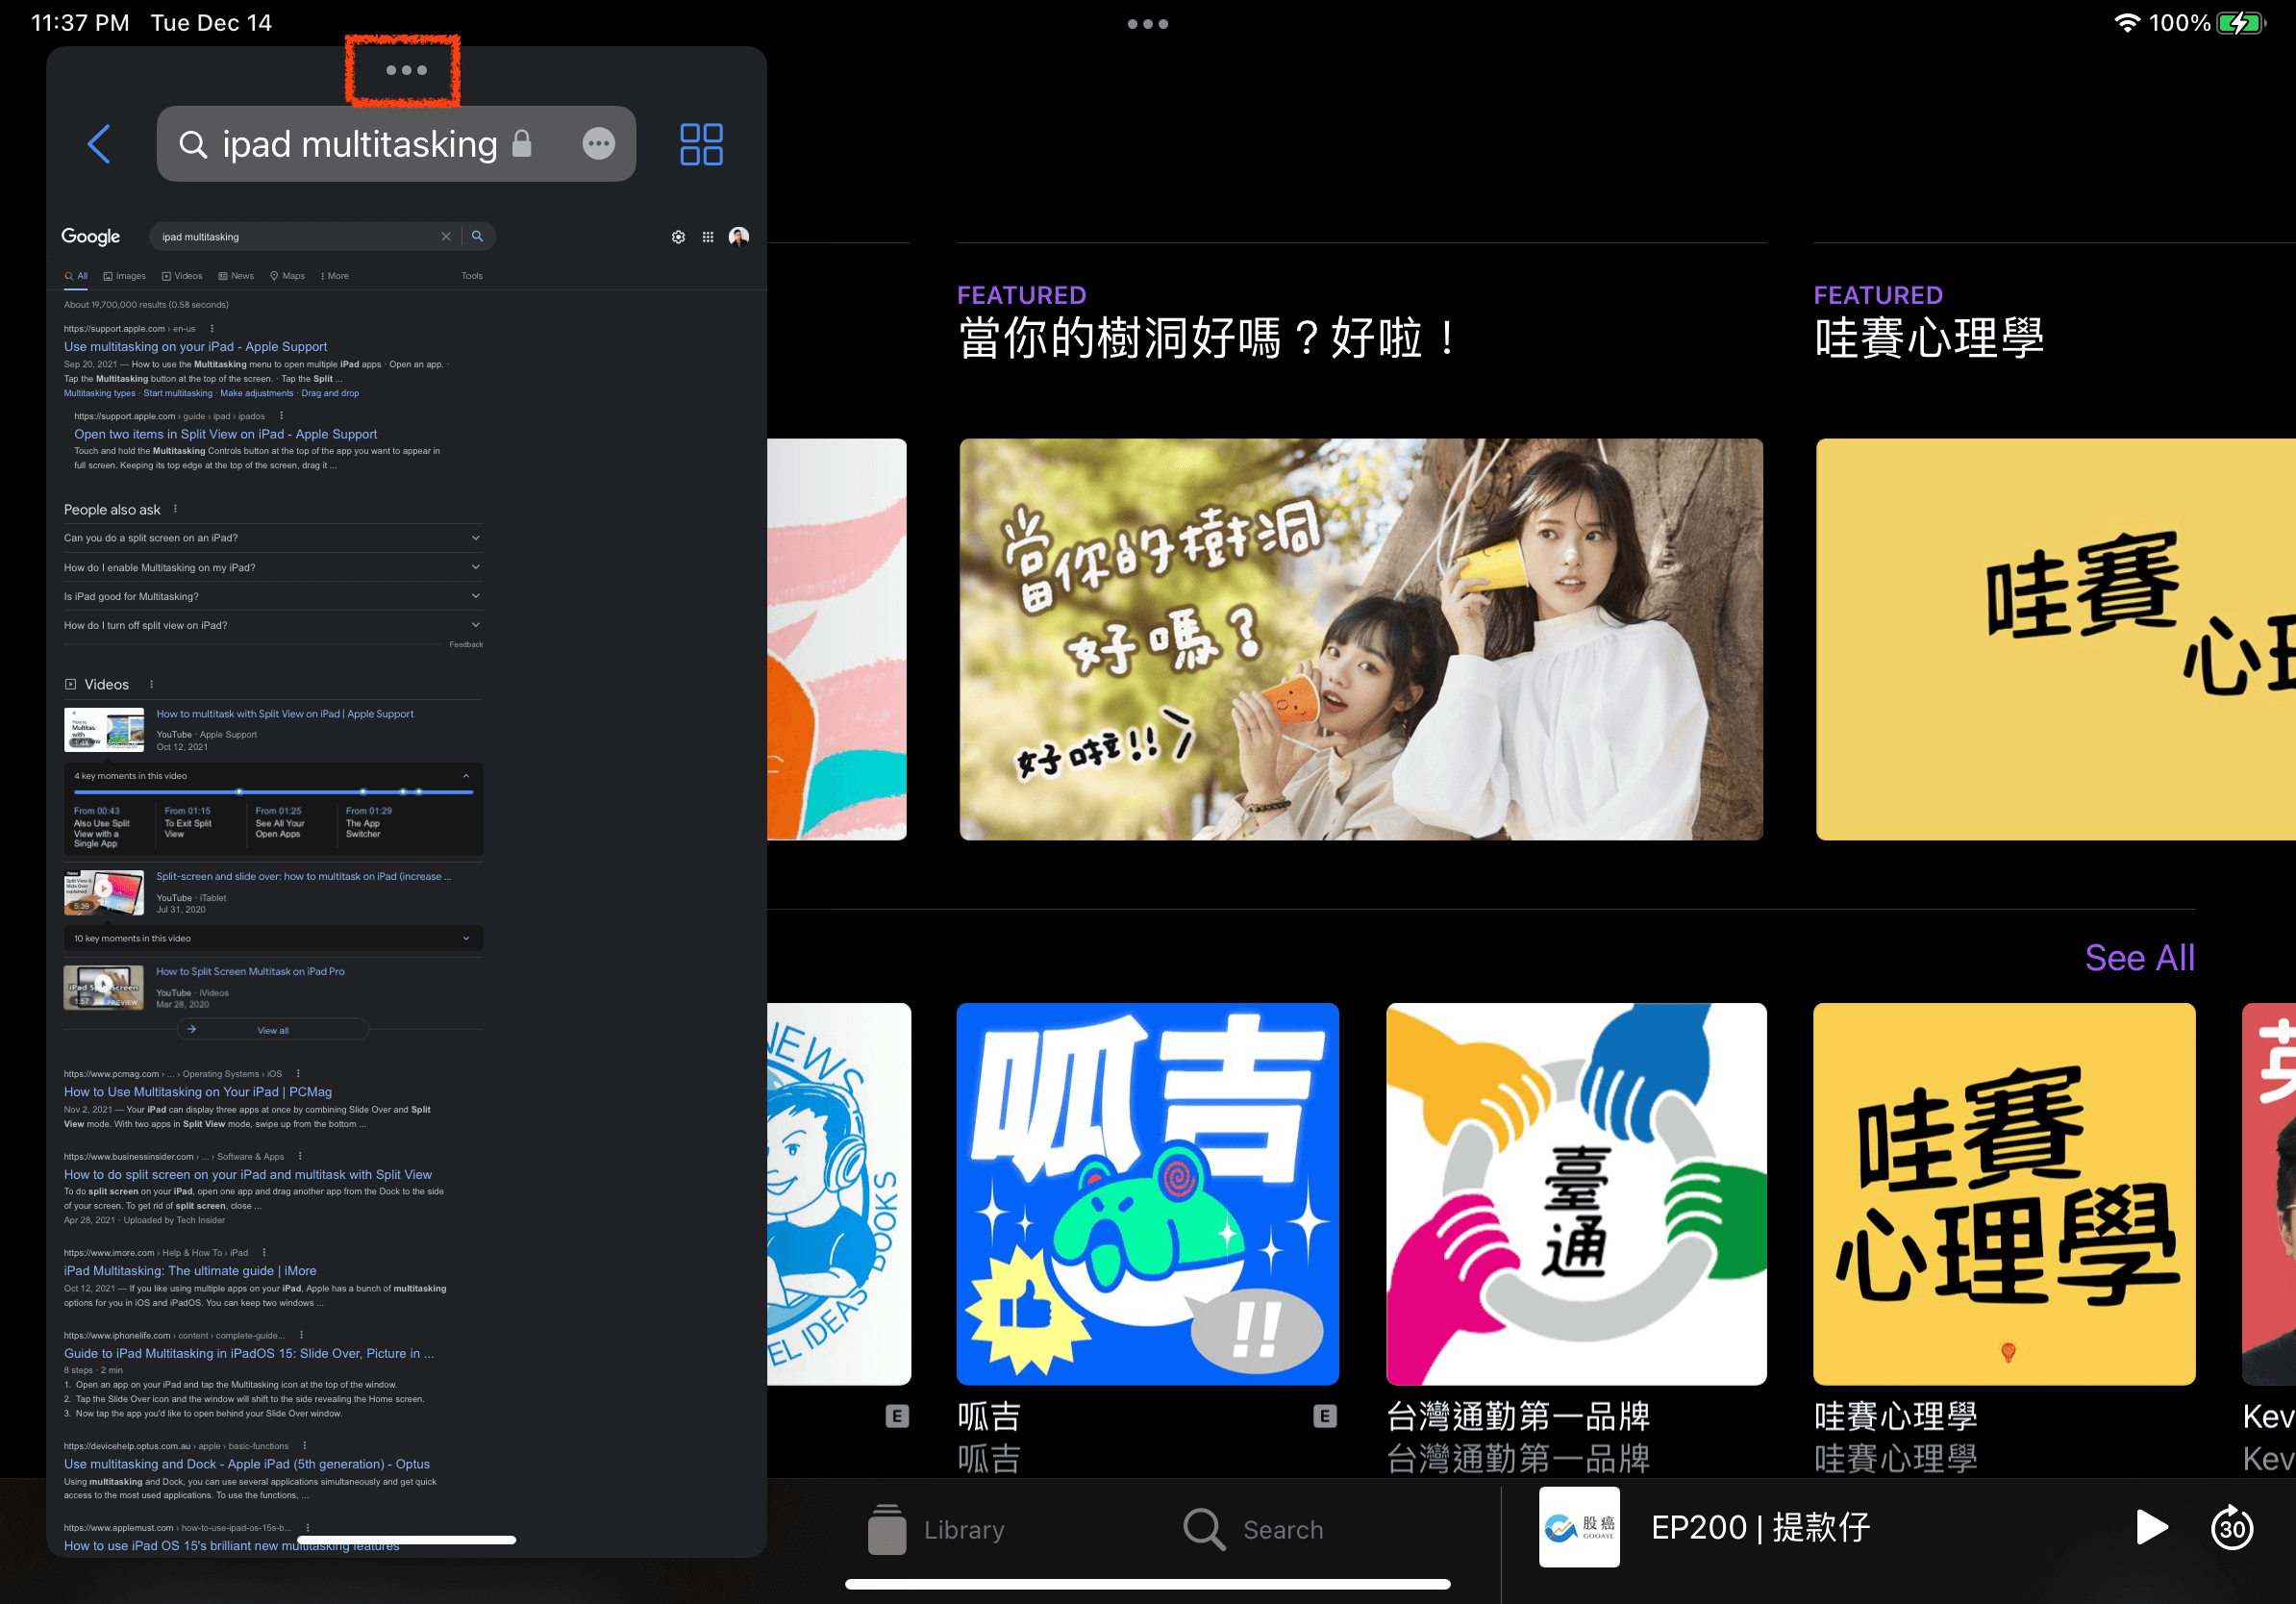Open the Google apps grid
This screenshot has height=1604, width=2296.
point(708,237)
